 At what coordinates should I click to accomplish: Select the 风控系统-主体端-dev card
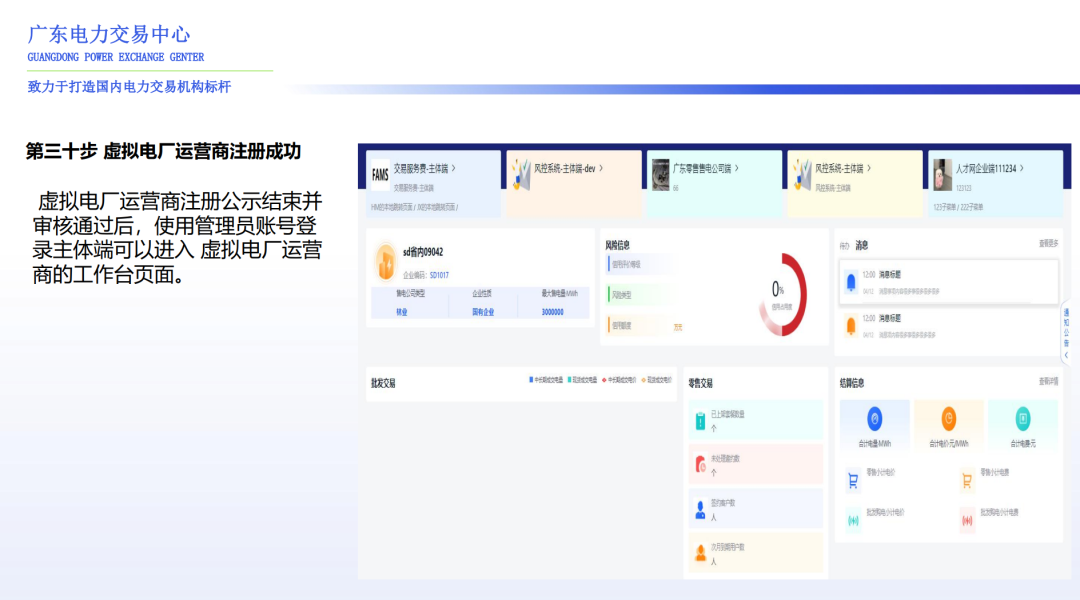576,180
